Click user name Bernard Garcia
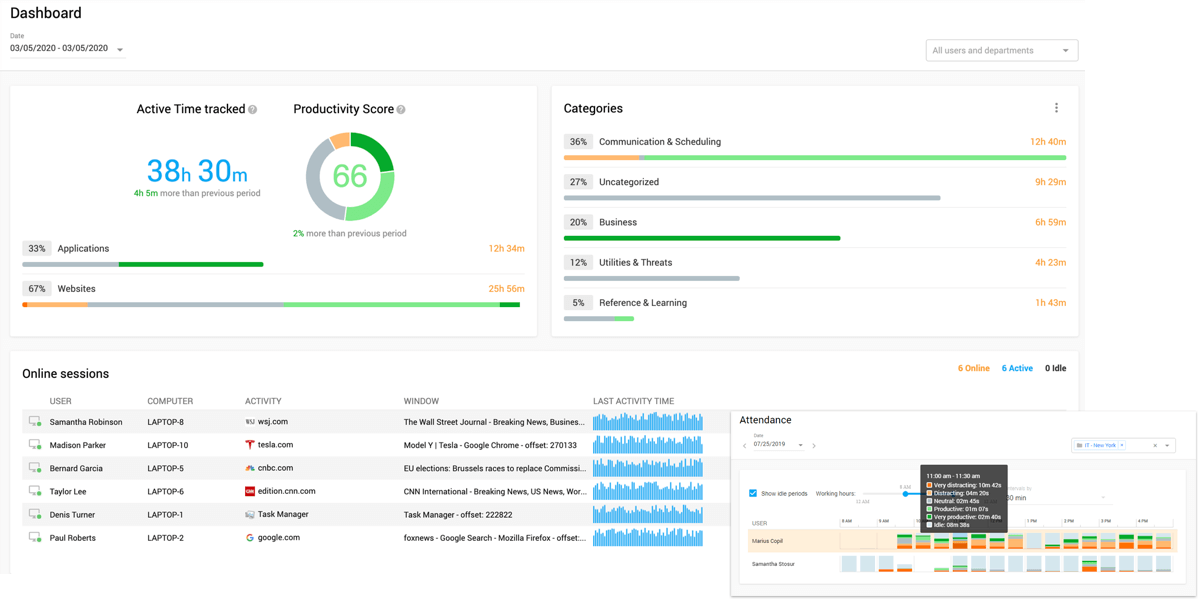 pos(77,468)
